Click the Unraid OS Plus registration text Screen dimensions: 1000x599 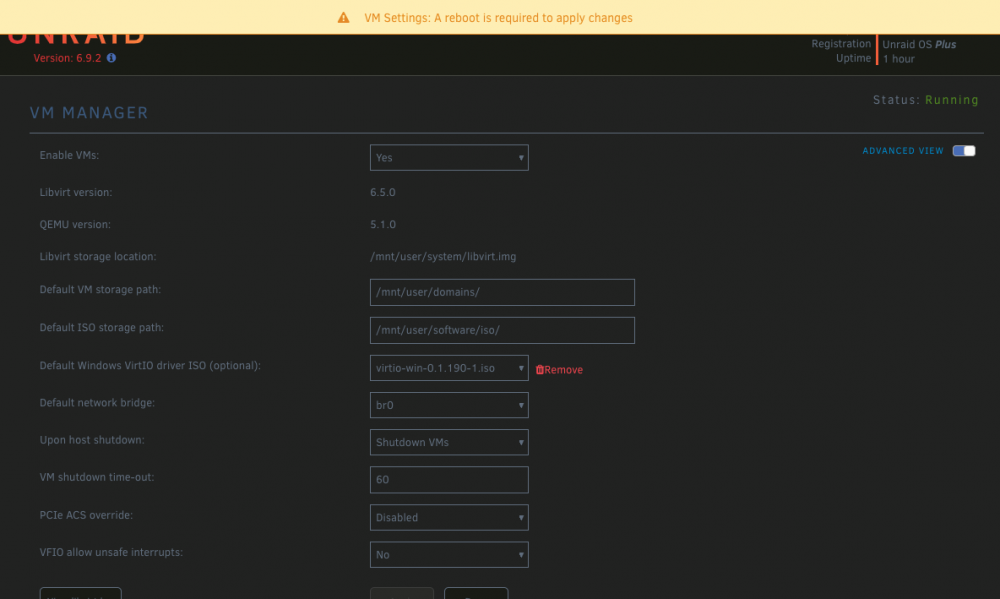(x=919, y=45)
